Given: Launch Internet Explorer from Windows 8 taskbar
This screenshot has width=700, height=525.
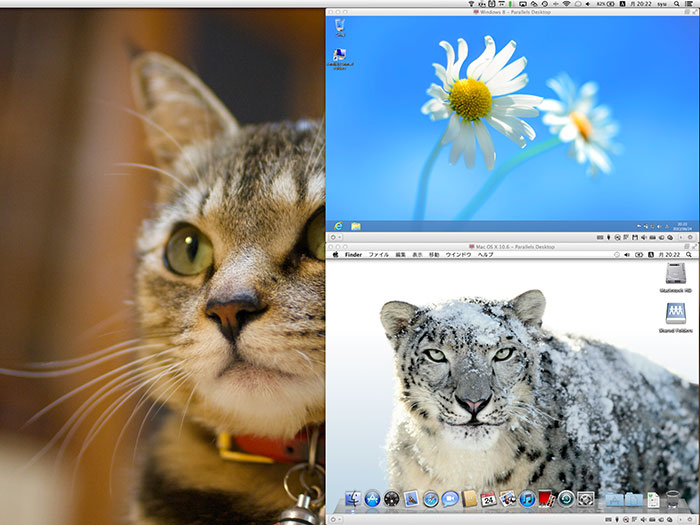Looking at the screenshot, I should (339, 226).
